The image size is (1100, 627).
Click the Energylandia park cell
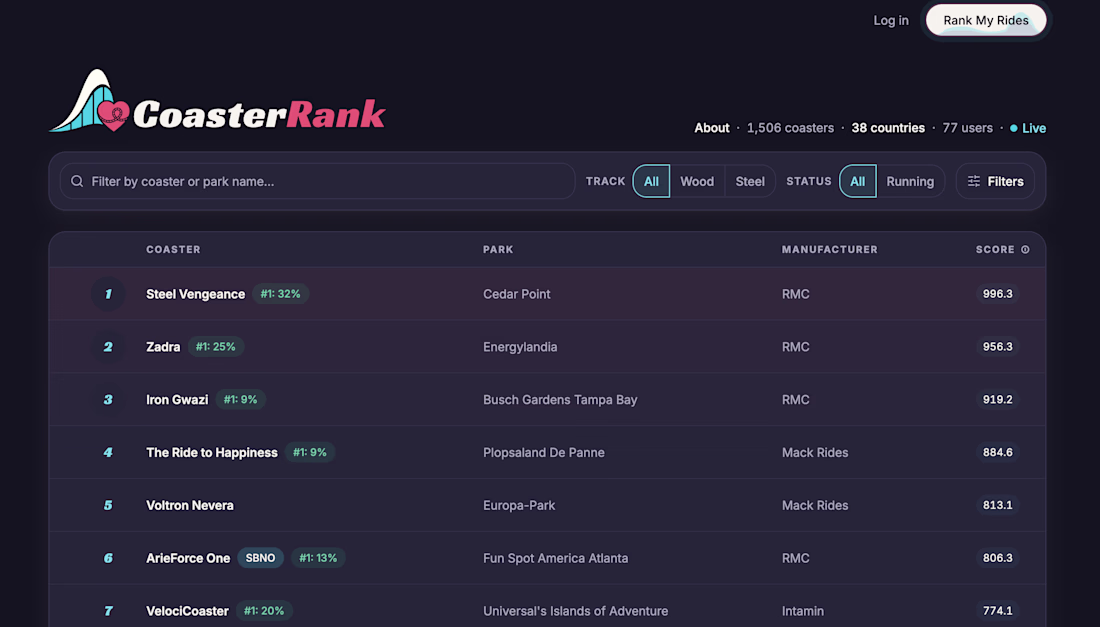pos(520,347)
